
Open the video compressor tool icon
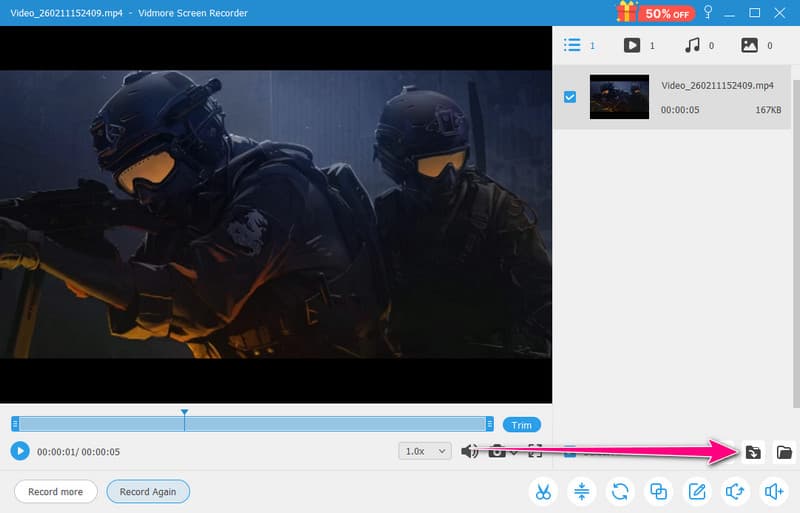click(x=581, y=491)
